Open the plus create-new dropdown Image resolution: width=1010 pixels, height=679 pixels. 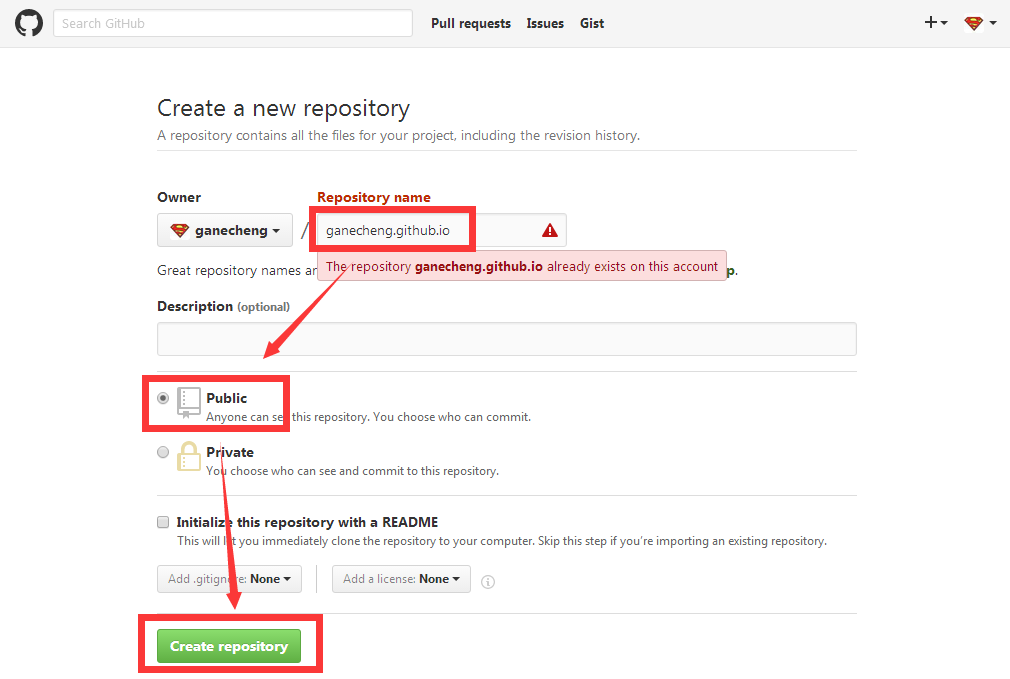pos(936,23)
